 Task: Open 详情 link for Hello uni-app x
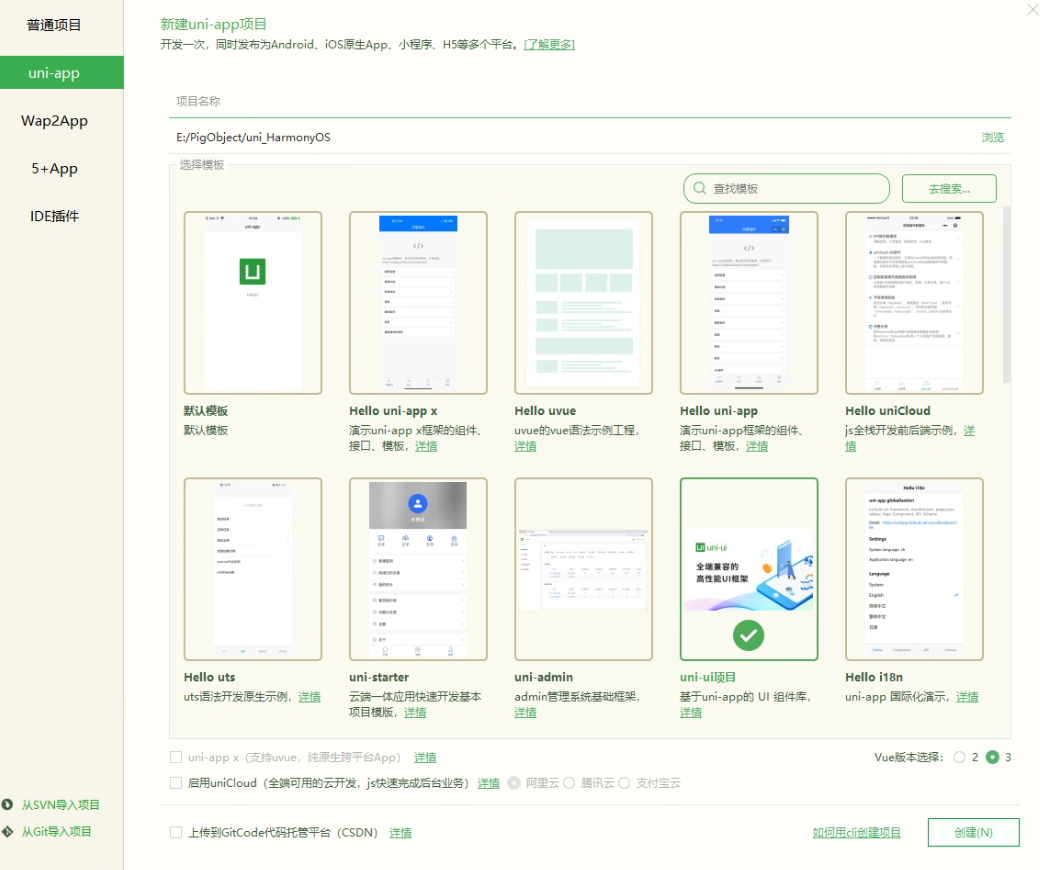click(426, 446)
